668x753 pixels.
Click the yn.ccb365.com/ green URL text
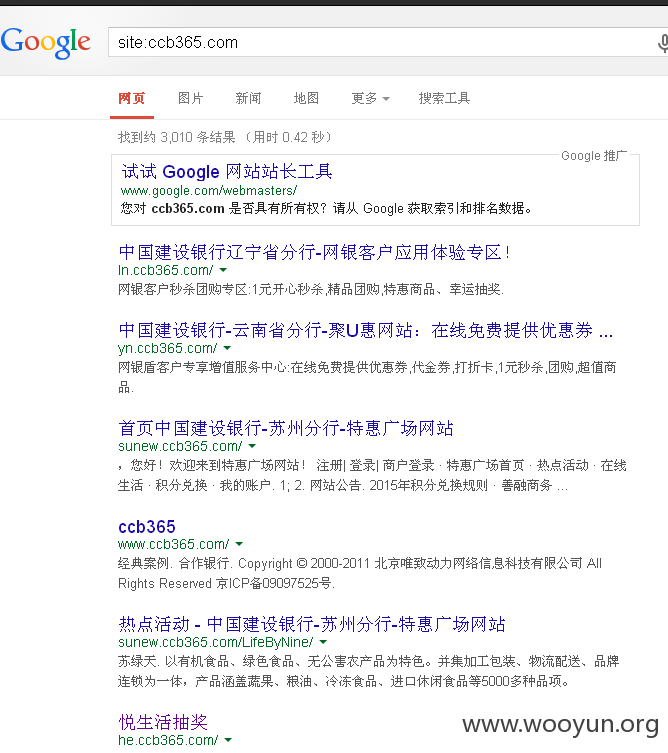pyautogui.click(x=168, y=348)
